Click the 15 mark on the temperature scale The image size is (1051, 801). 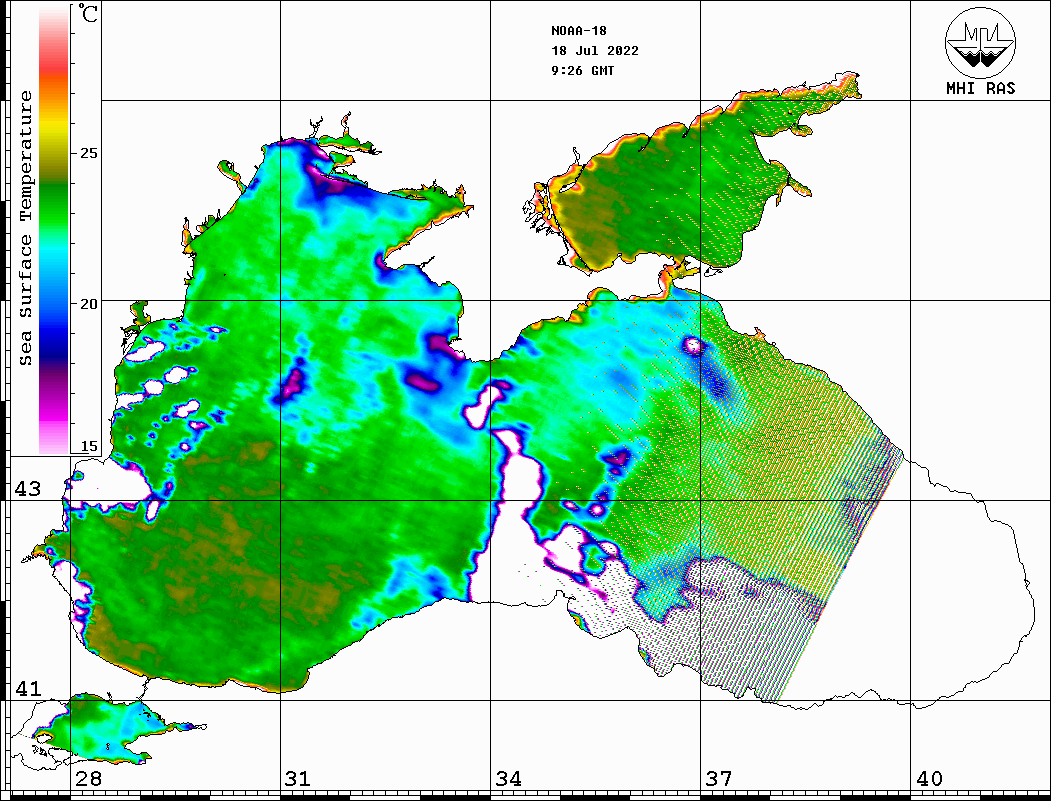[x=88, y=446]
